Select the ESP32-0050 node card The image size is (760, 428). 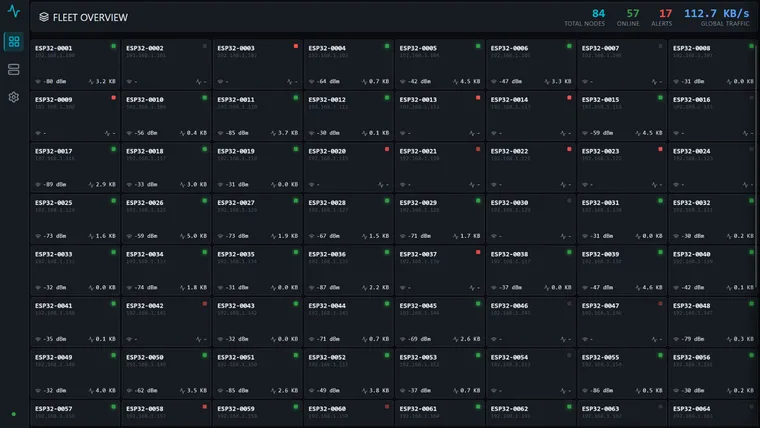pyautogui.click(x=166, y=374)
